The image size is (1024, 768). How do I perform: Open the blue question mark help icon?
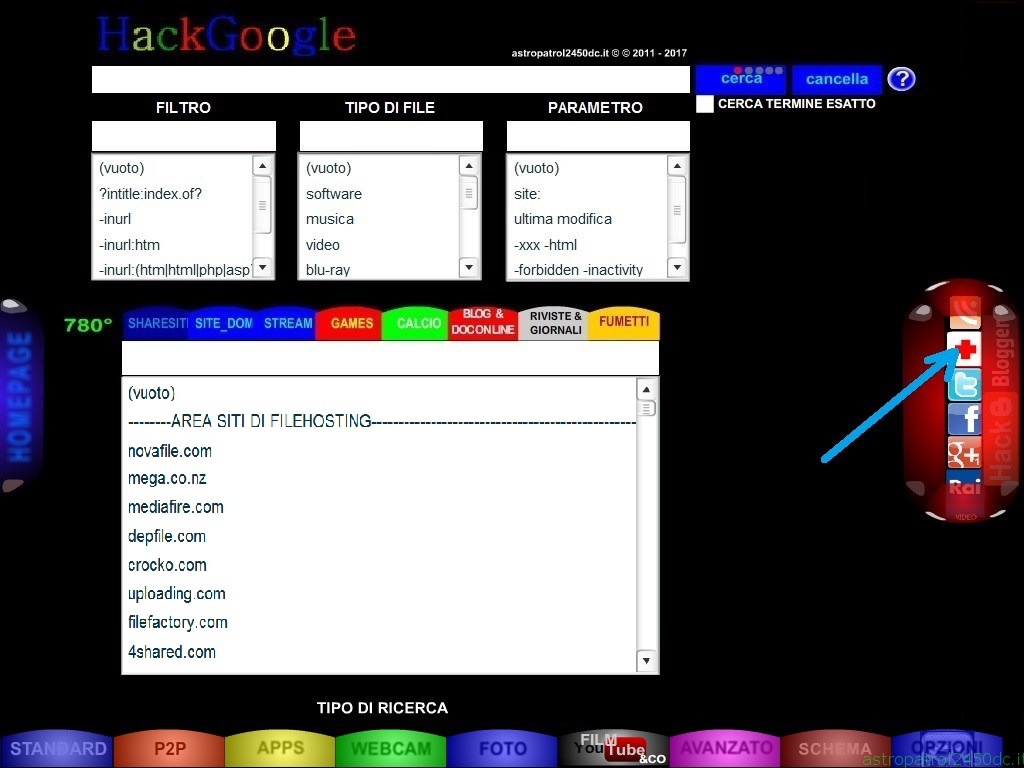(901, 79)
